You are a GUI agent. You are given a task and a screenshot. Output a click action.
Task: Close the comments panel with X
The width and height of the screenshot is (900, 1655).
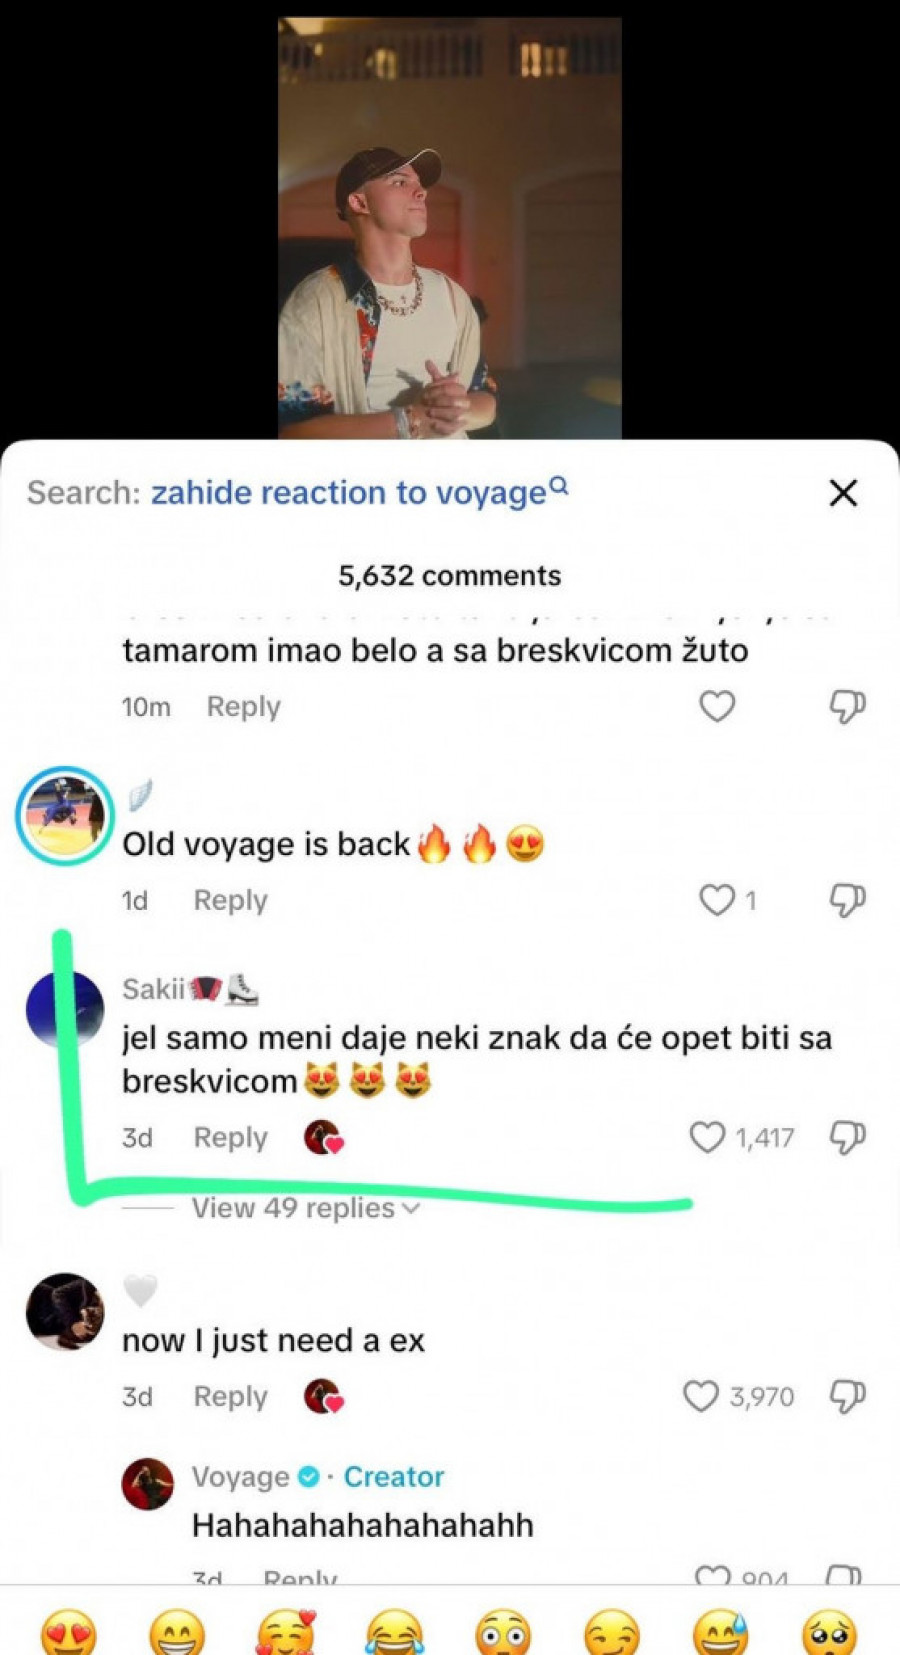pos(843,493)
